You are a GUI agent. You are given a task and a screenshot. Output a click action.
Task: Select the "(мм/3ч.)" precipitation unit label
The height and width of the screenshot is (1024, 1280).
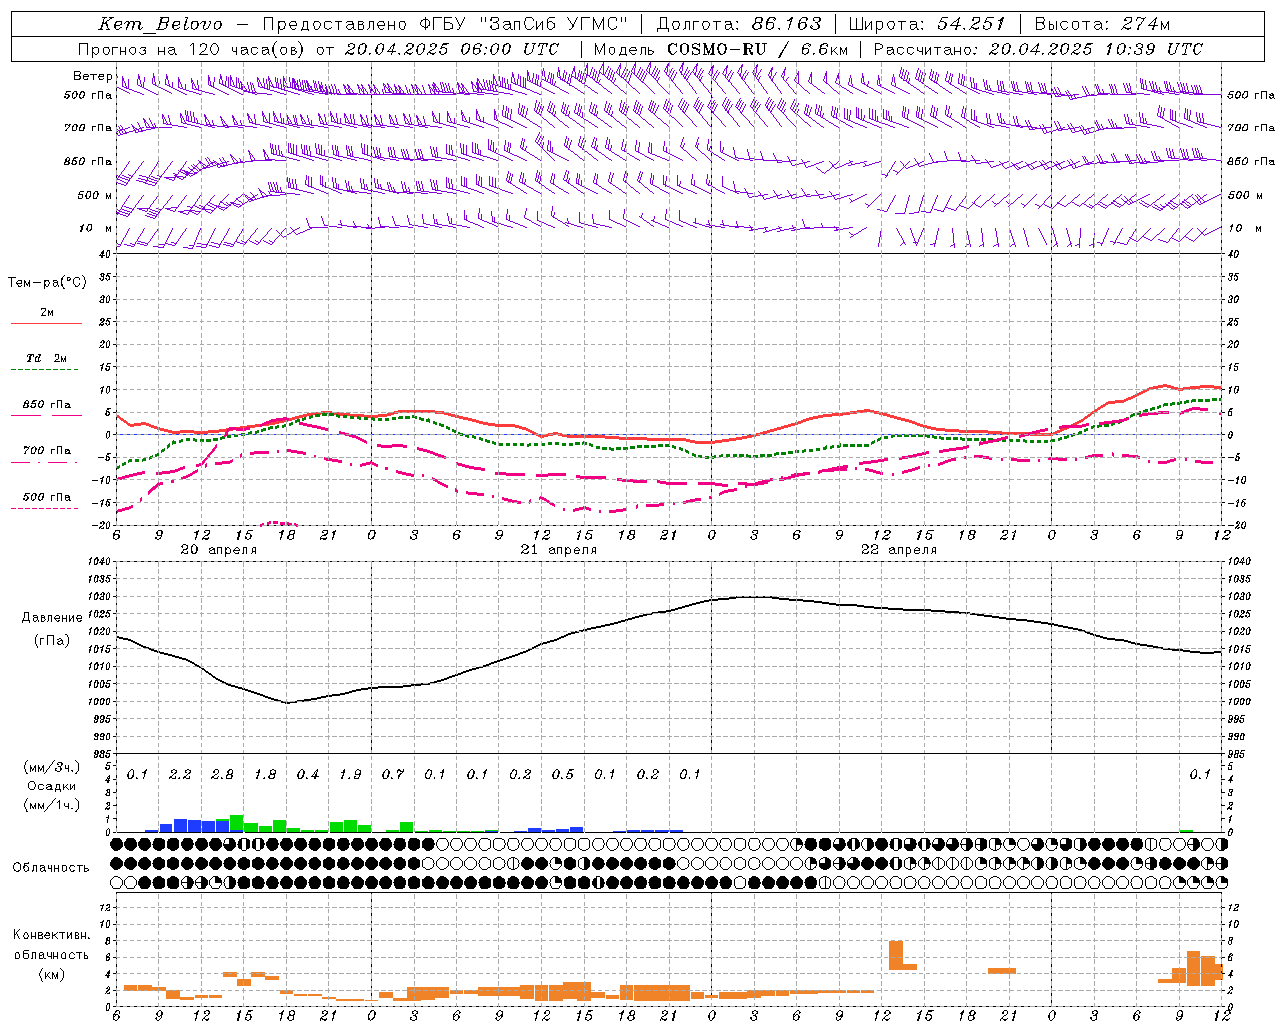pyautogui.click(x=52, y=768)
